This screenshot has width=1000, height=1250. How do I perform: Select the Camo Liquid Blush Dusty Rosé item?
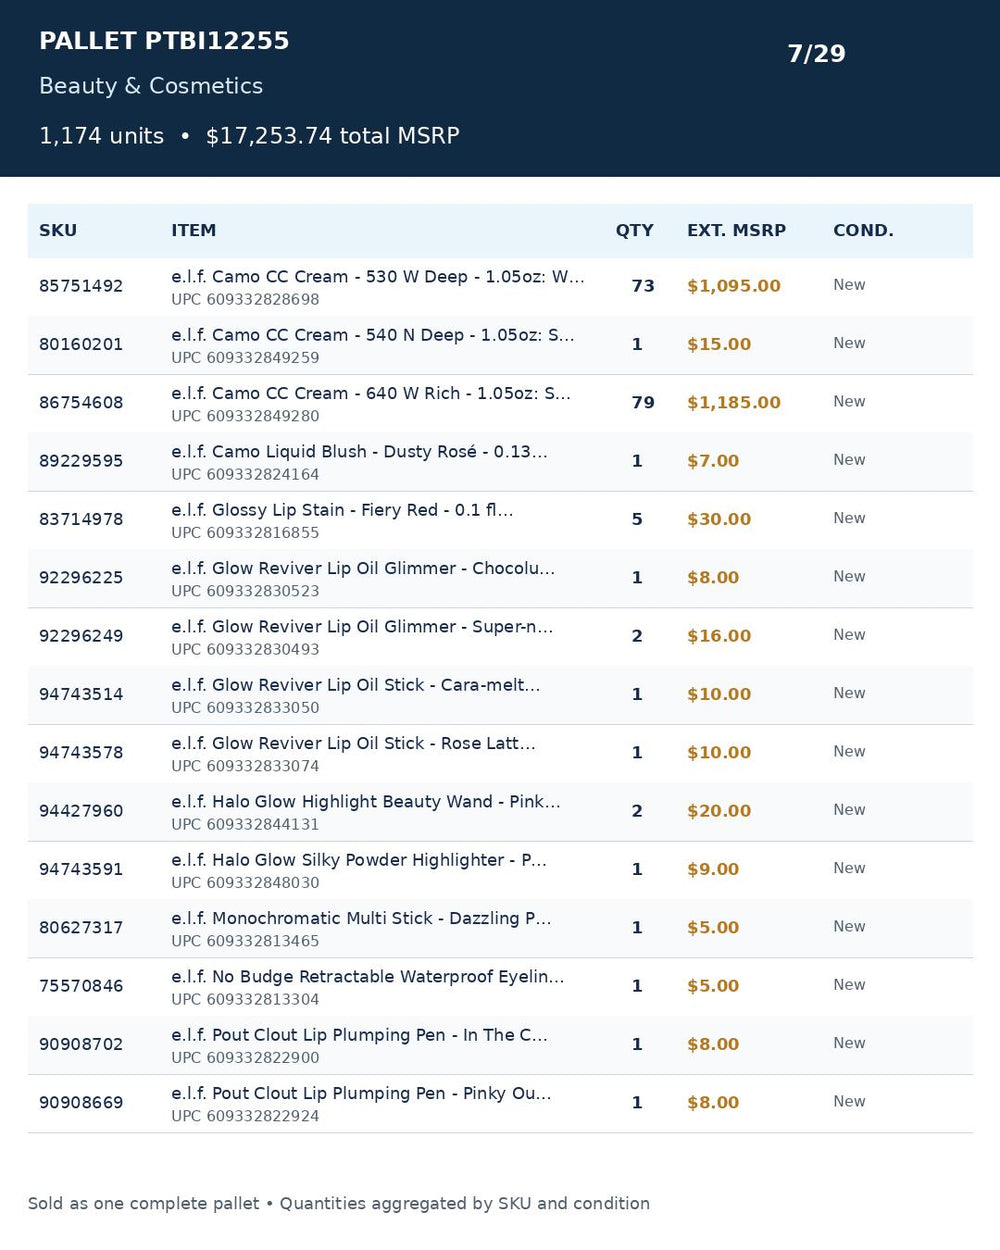click(x=359, y=452)
